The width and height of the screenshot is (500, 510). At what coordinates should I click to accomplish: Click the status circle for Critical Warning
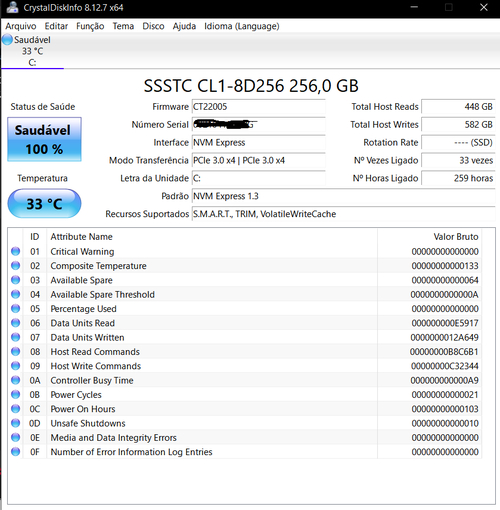point(15,251)
